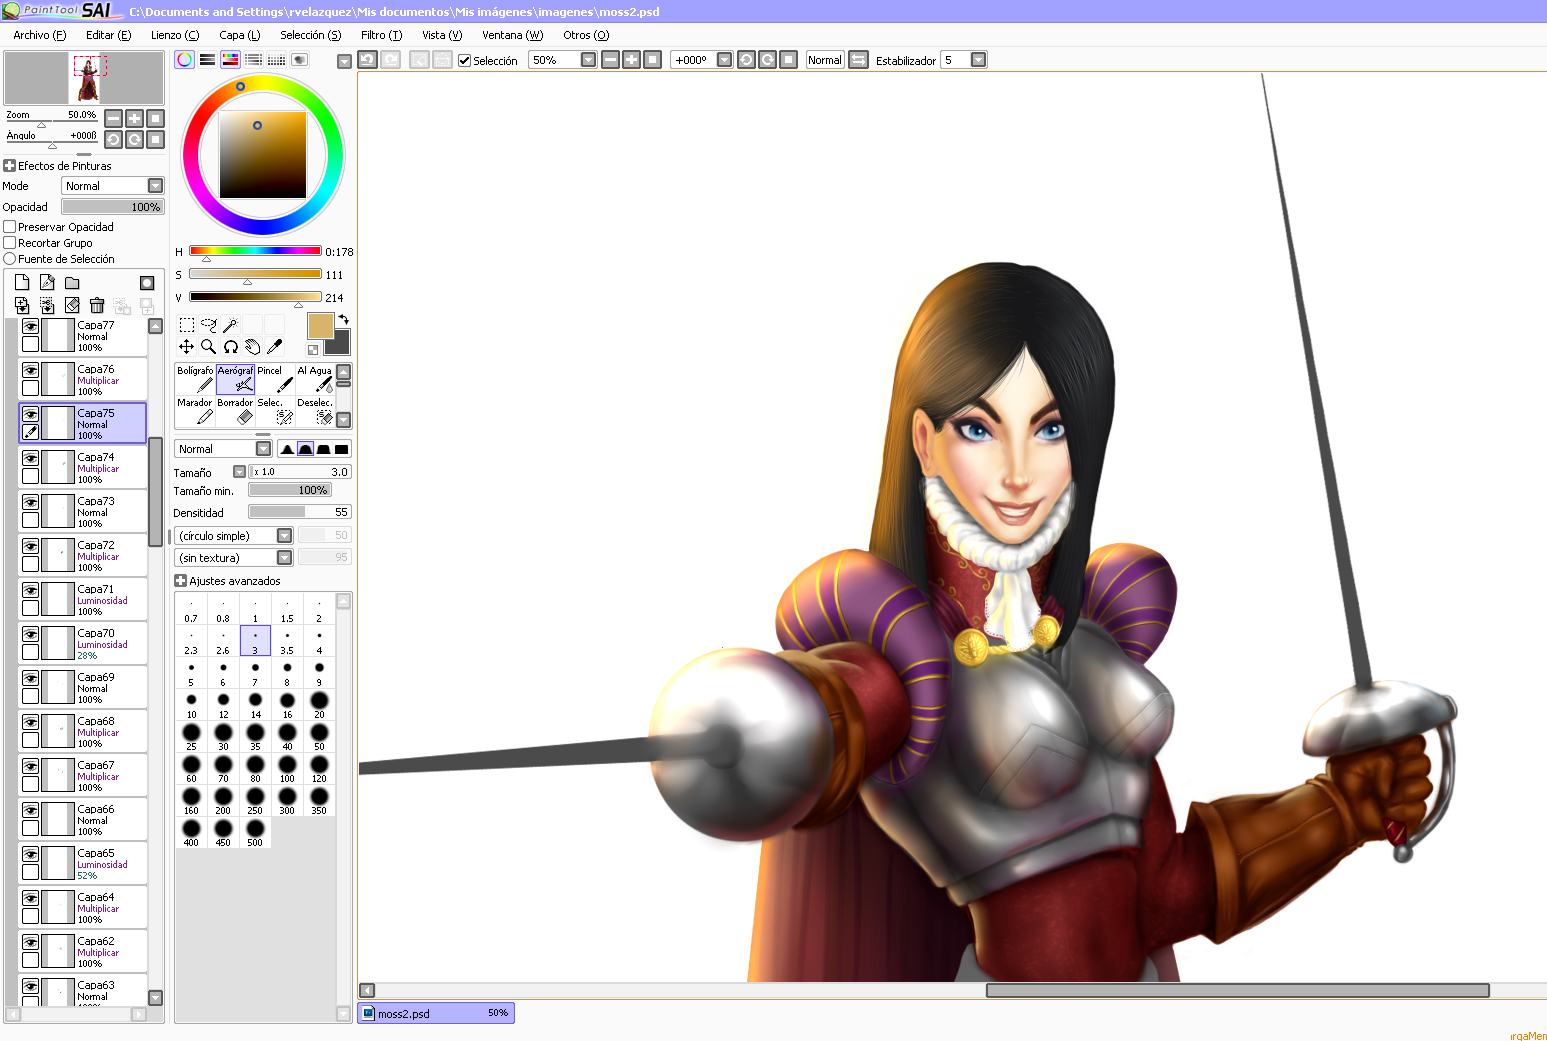Select the moss2.psd document tab
Image resolution: width=1547 pixels, height=1041 pixels.
(436, 1013)
